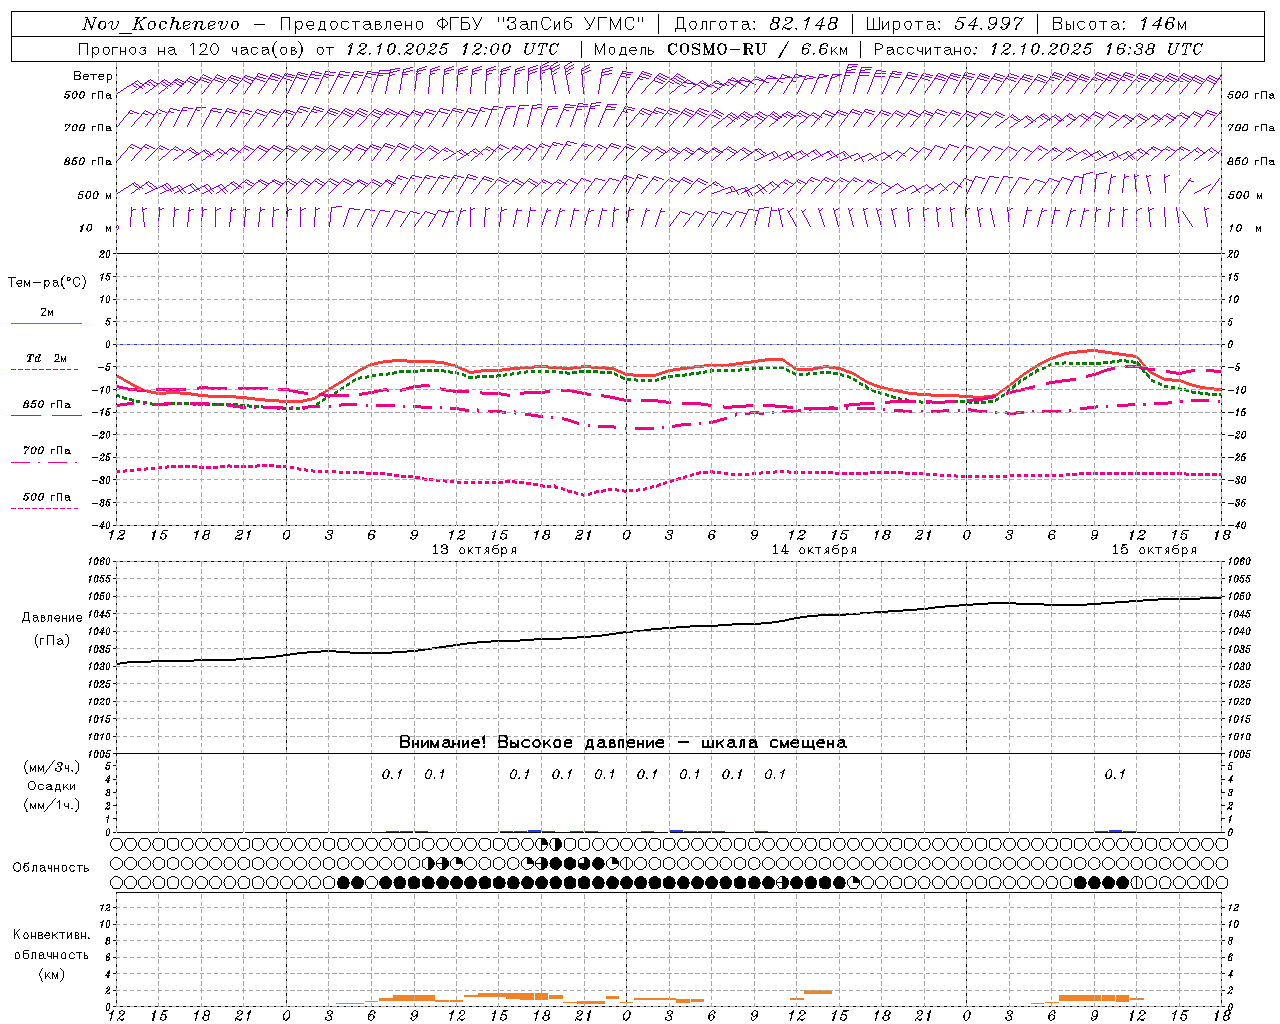This screenshot has height=1024, width=1280.
Task: Click the '700 гПа' temperature legend entry
Action: click(x=47, y=450)
